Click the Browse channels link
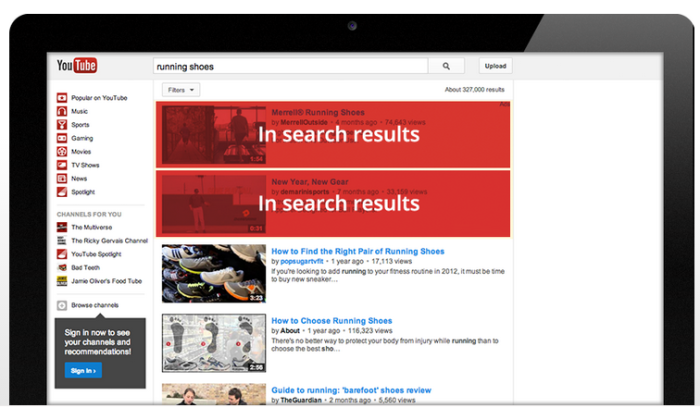The width and height of the screenshot is (700, 420). click(95, 305)
